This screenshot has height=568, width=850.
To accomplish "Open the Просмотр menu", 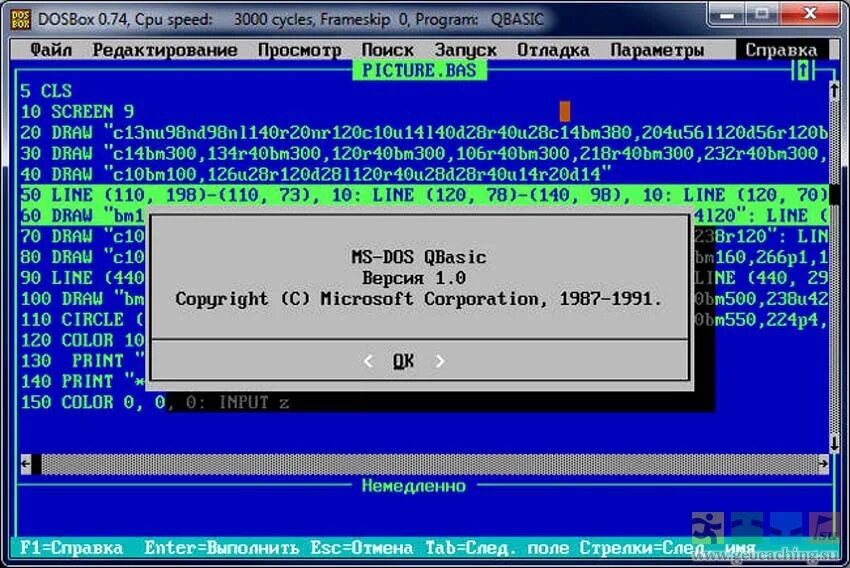I will (x=299, y=50).
